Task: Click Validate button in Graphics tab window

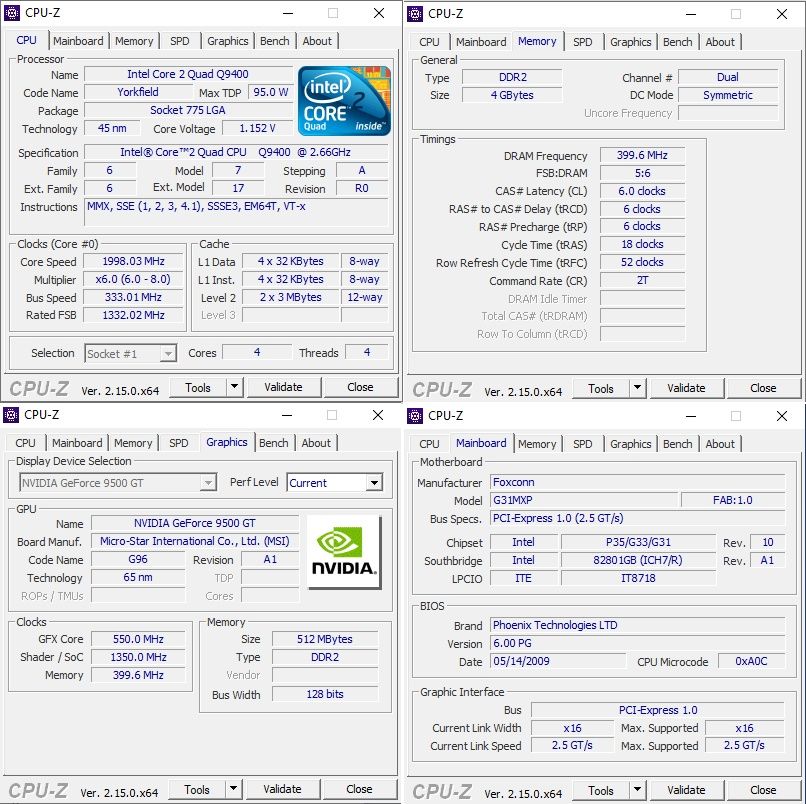Action: [x=282, y=789]
